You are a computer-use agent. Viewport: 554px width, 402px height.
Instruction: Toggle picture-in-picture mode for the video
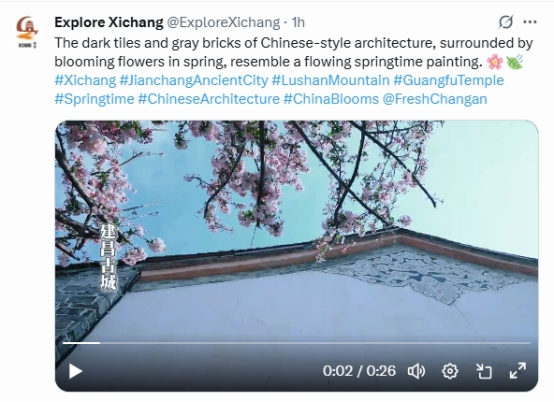click(484, 372)
